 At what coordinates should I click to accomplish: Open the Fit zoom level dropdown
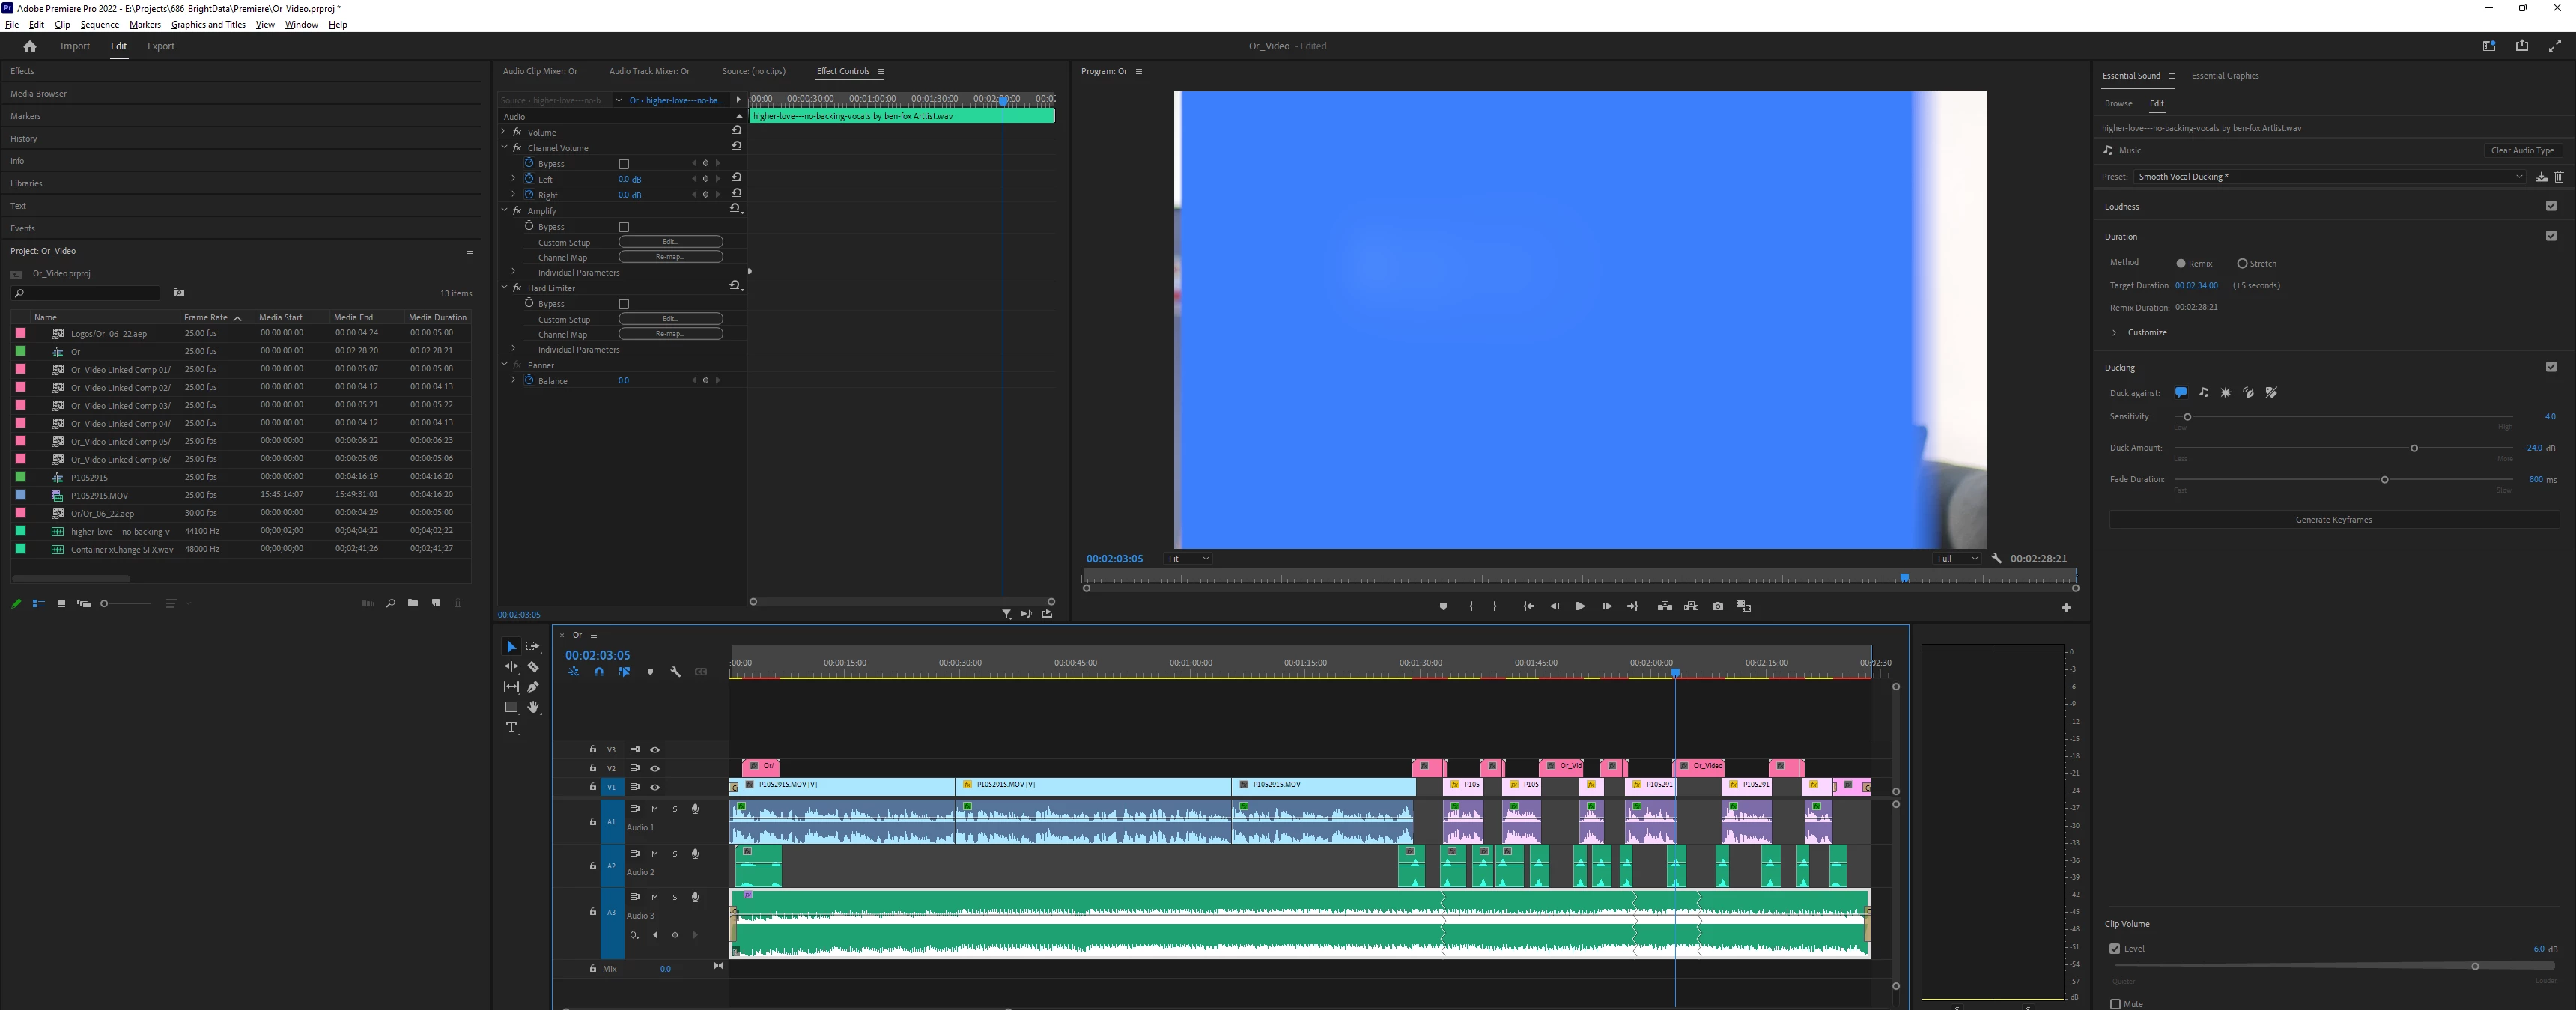click(x=1188, y=559)
